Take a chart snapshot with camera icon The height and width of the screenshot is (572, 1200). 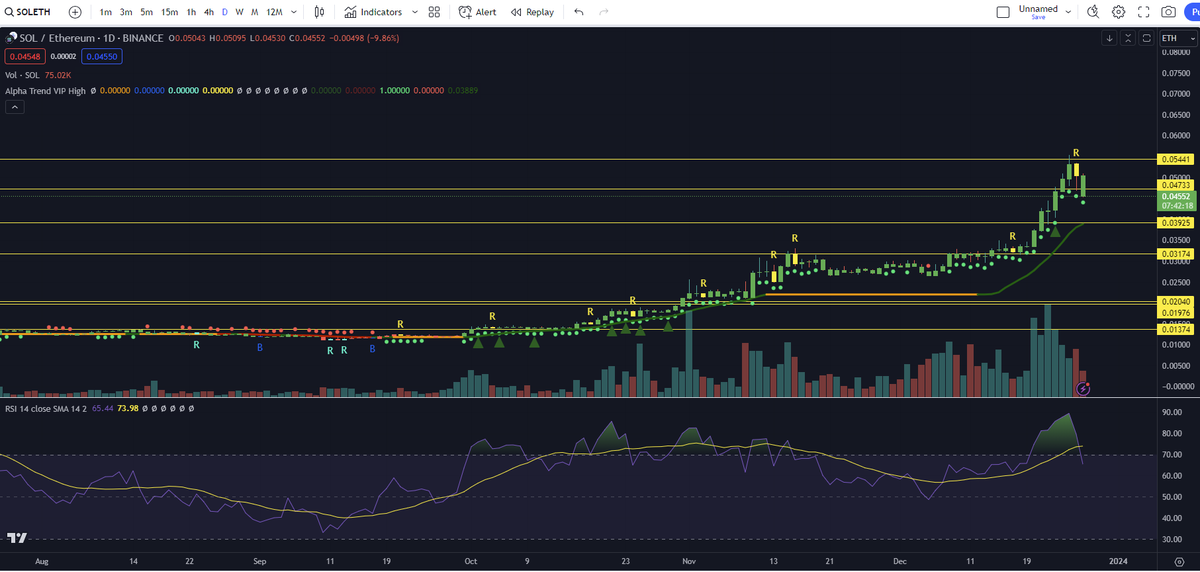coord(1168,12)
